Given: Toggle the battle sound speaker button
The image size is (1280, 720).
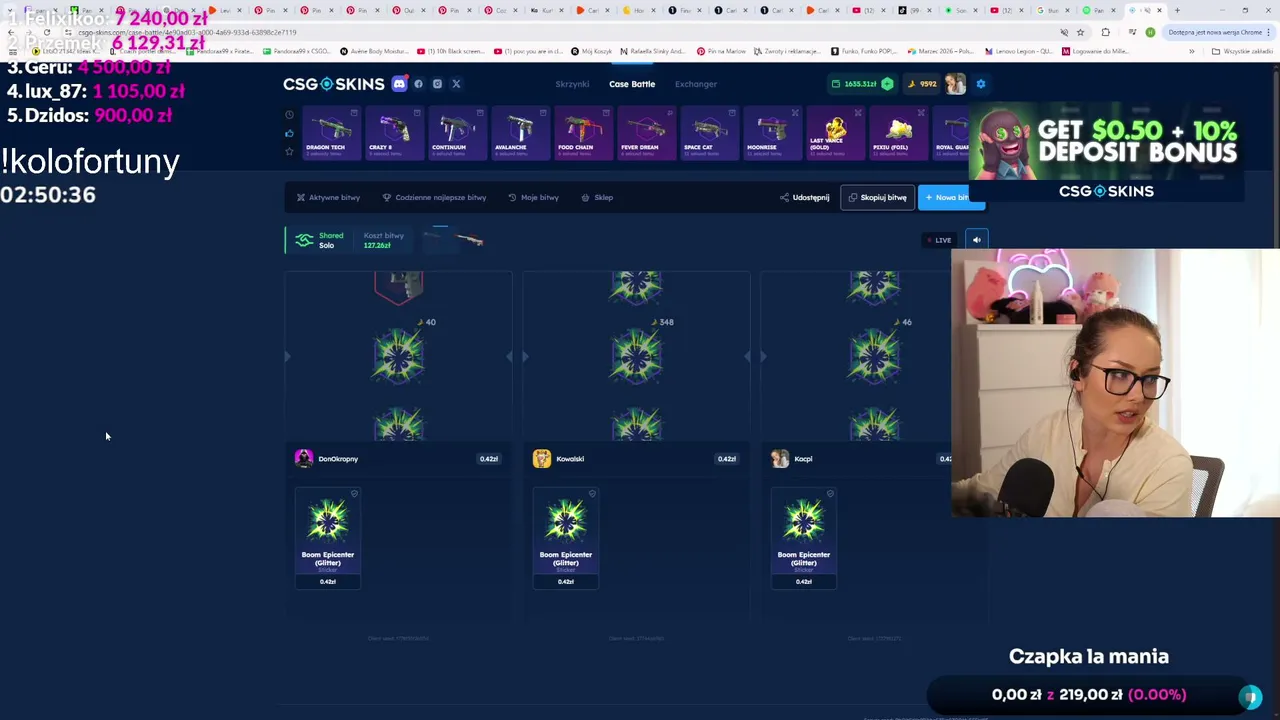Looking at the screenshot, I should [x=977, y=240].
